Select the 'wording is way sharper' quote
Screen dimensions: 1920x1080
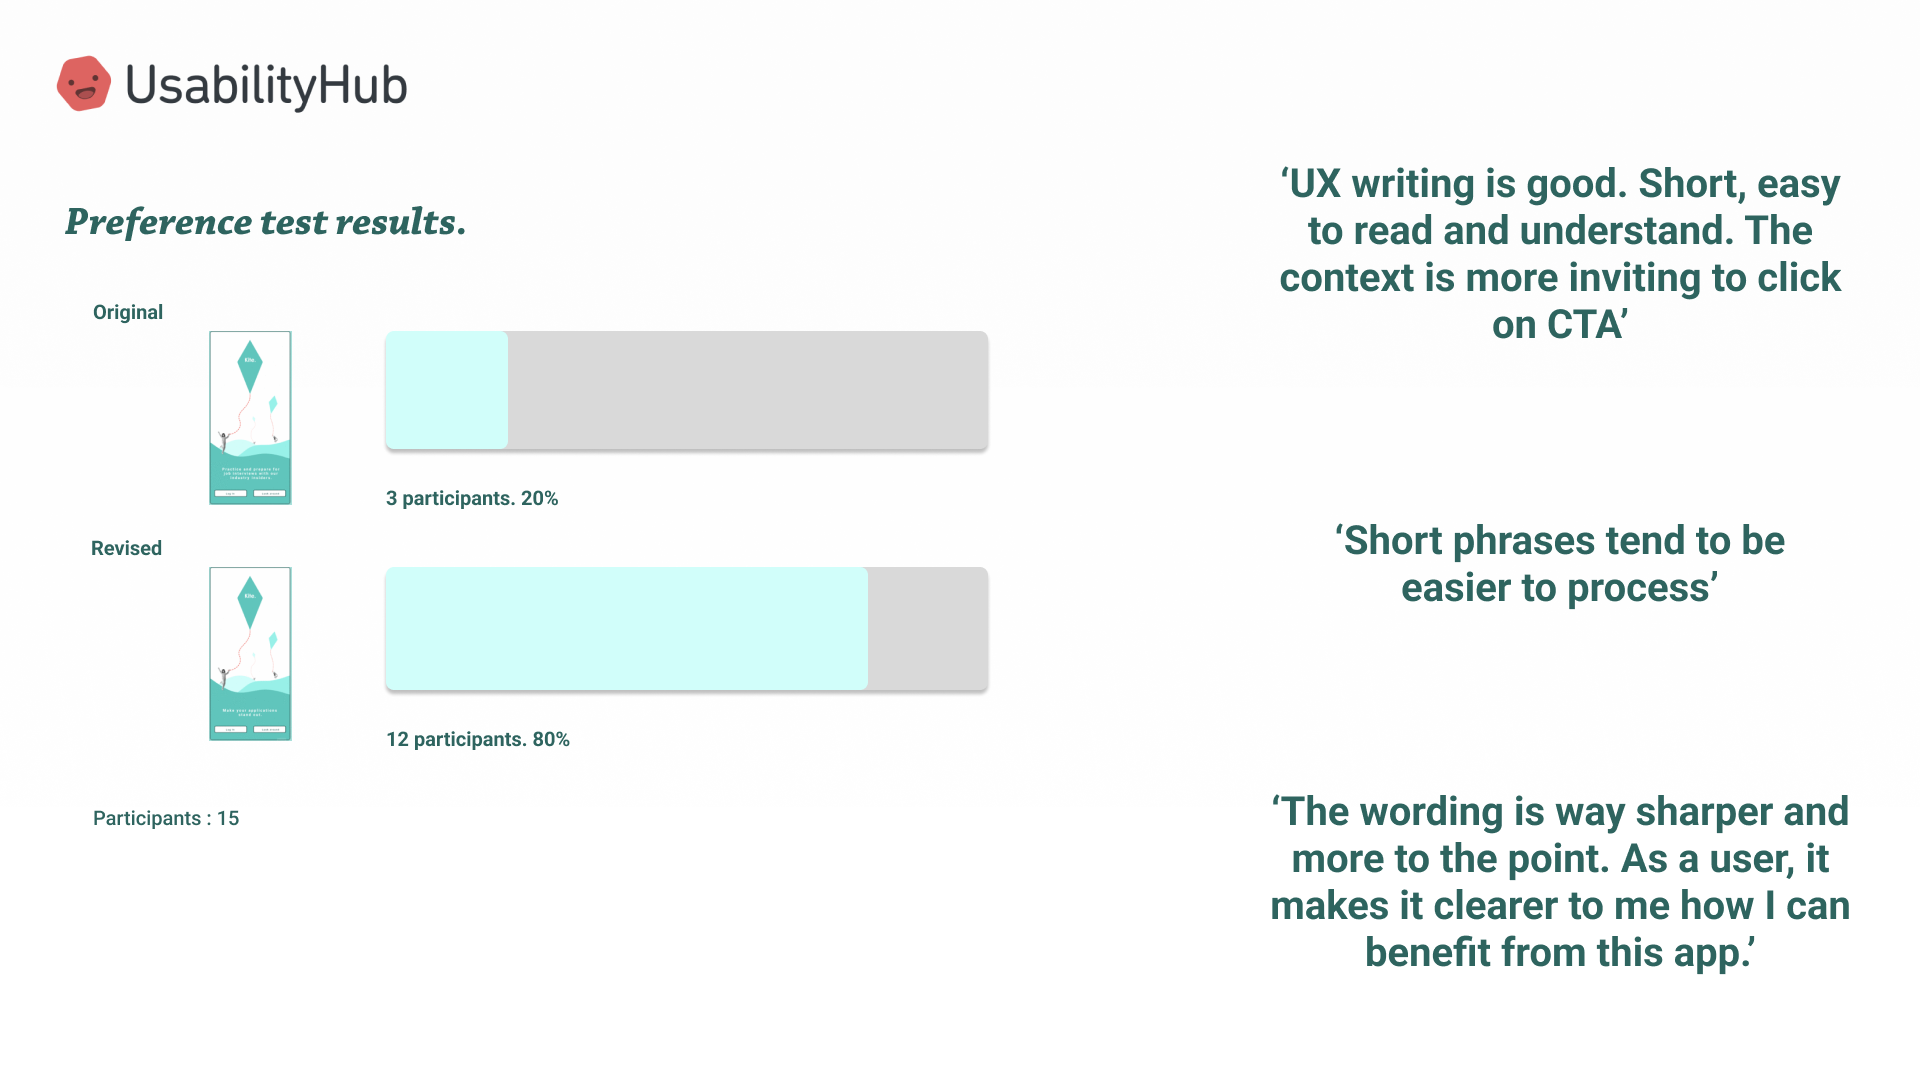tap(1560, 882)
